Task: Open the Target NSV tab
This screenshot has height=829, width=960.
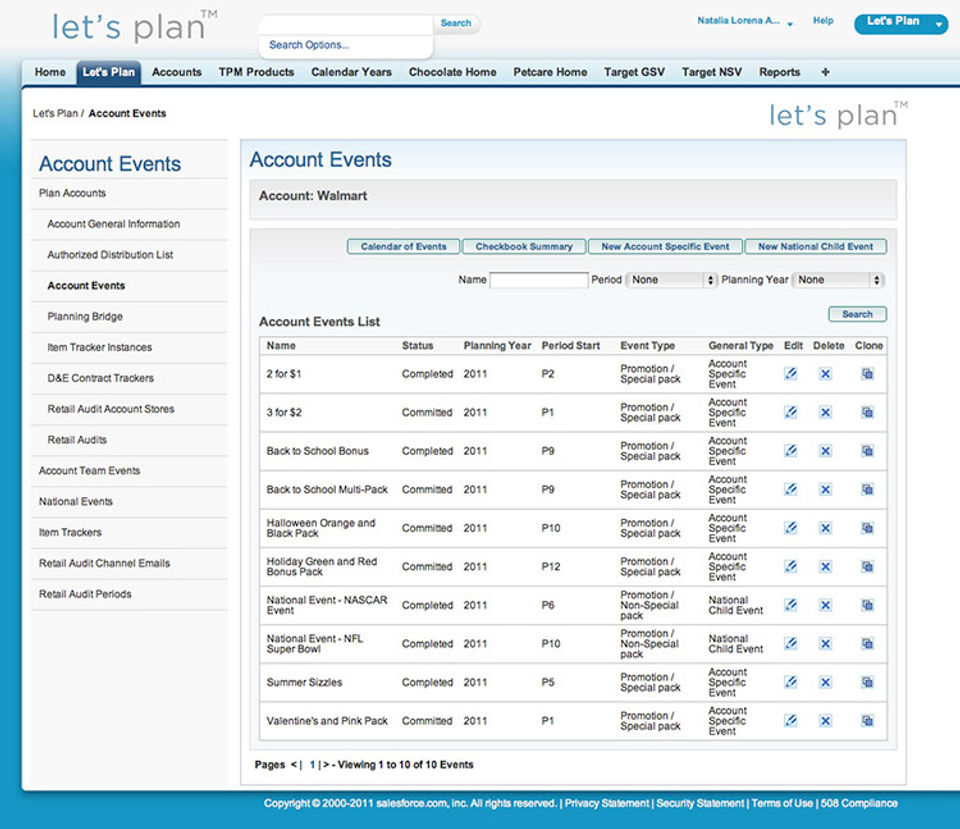Action: click(x=711, y=72)
